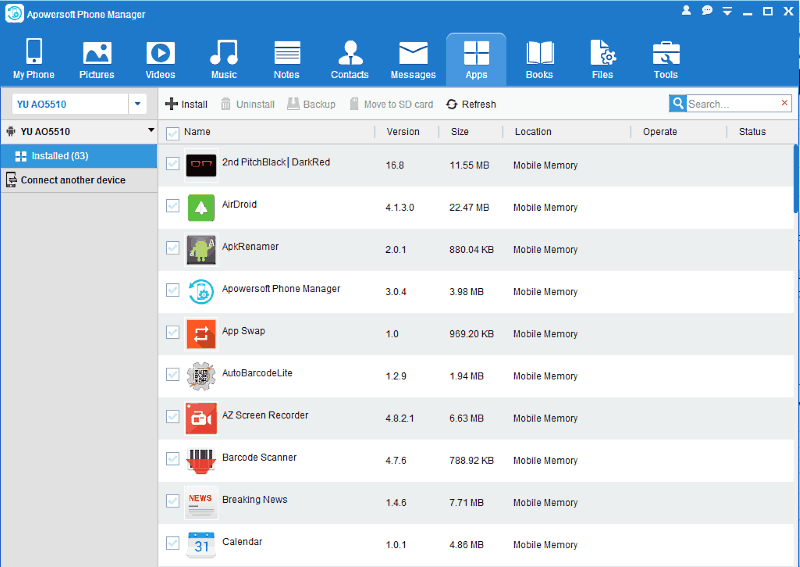Sort by the Location column header
800x567 pixels.
(533, 132)
